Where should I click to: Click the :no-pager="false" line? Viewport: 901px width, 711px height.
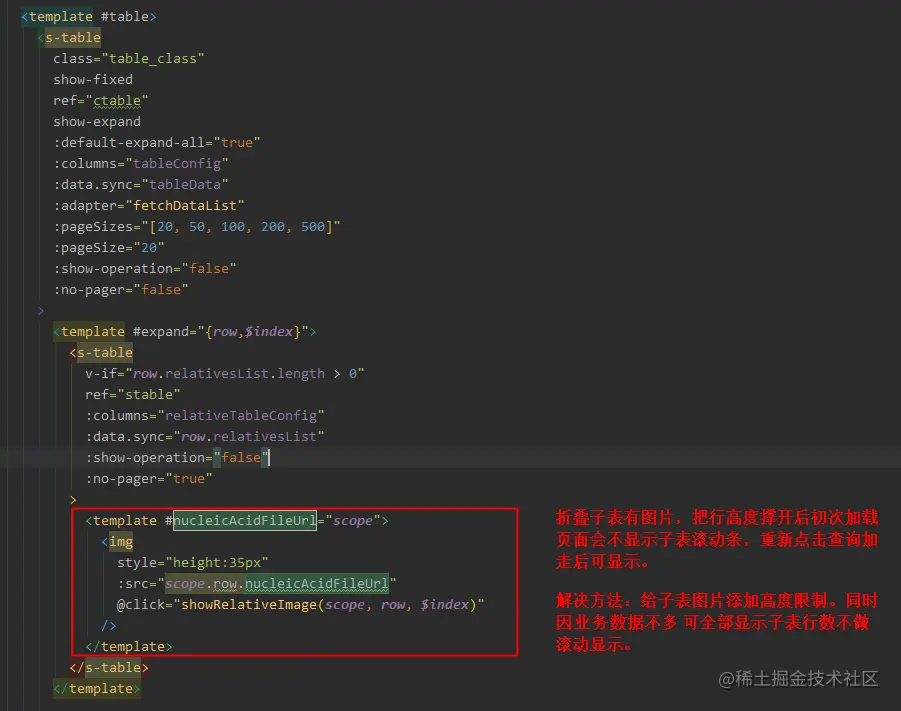(x=121, y=290)
